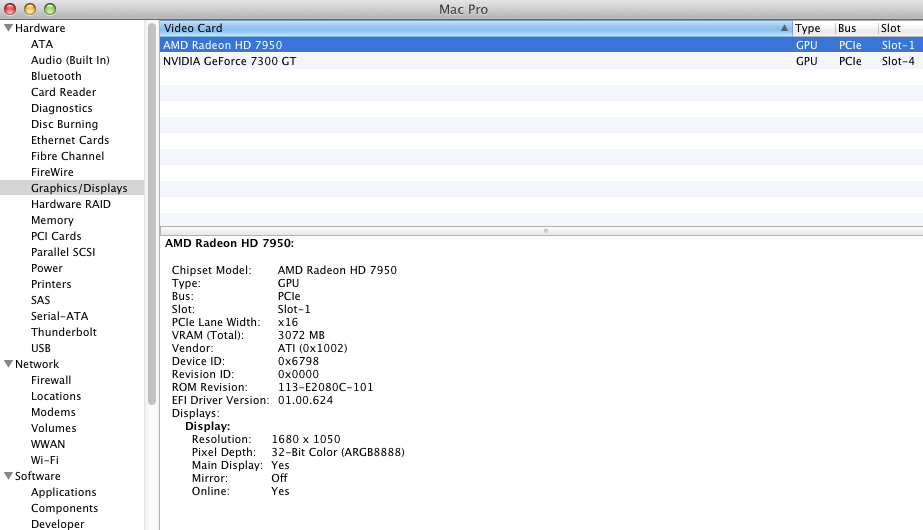Click the bold AMD Radeon HD 7950 heading
Screen dimensions: 923x530
pyautogui.click(x=229, y=243)
